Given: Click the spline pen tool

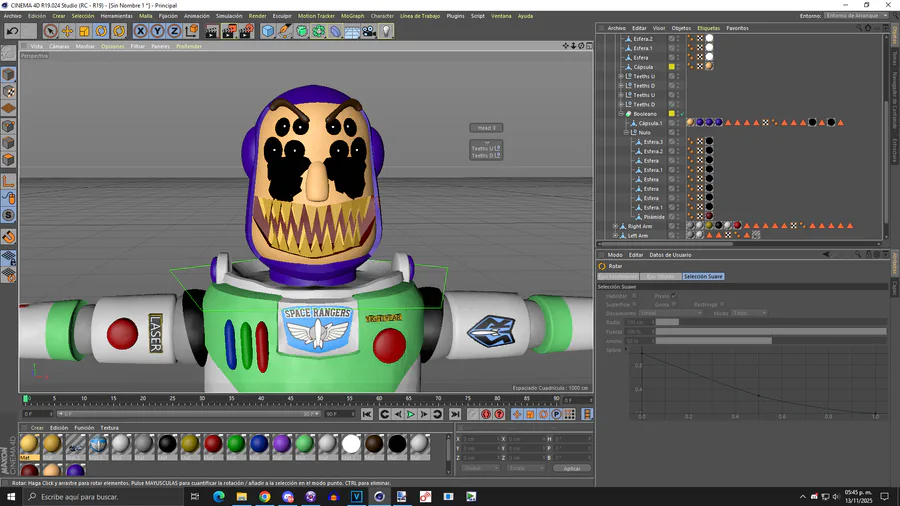Looking at the screenshot, I should pos(285,31).
